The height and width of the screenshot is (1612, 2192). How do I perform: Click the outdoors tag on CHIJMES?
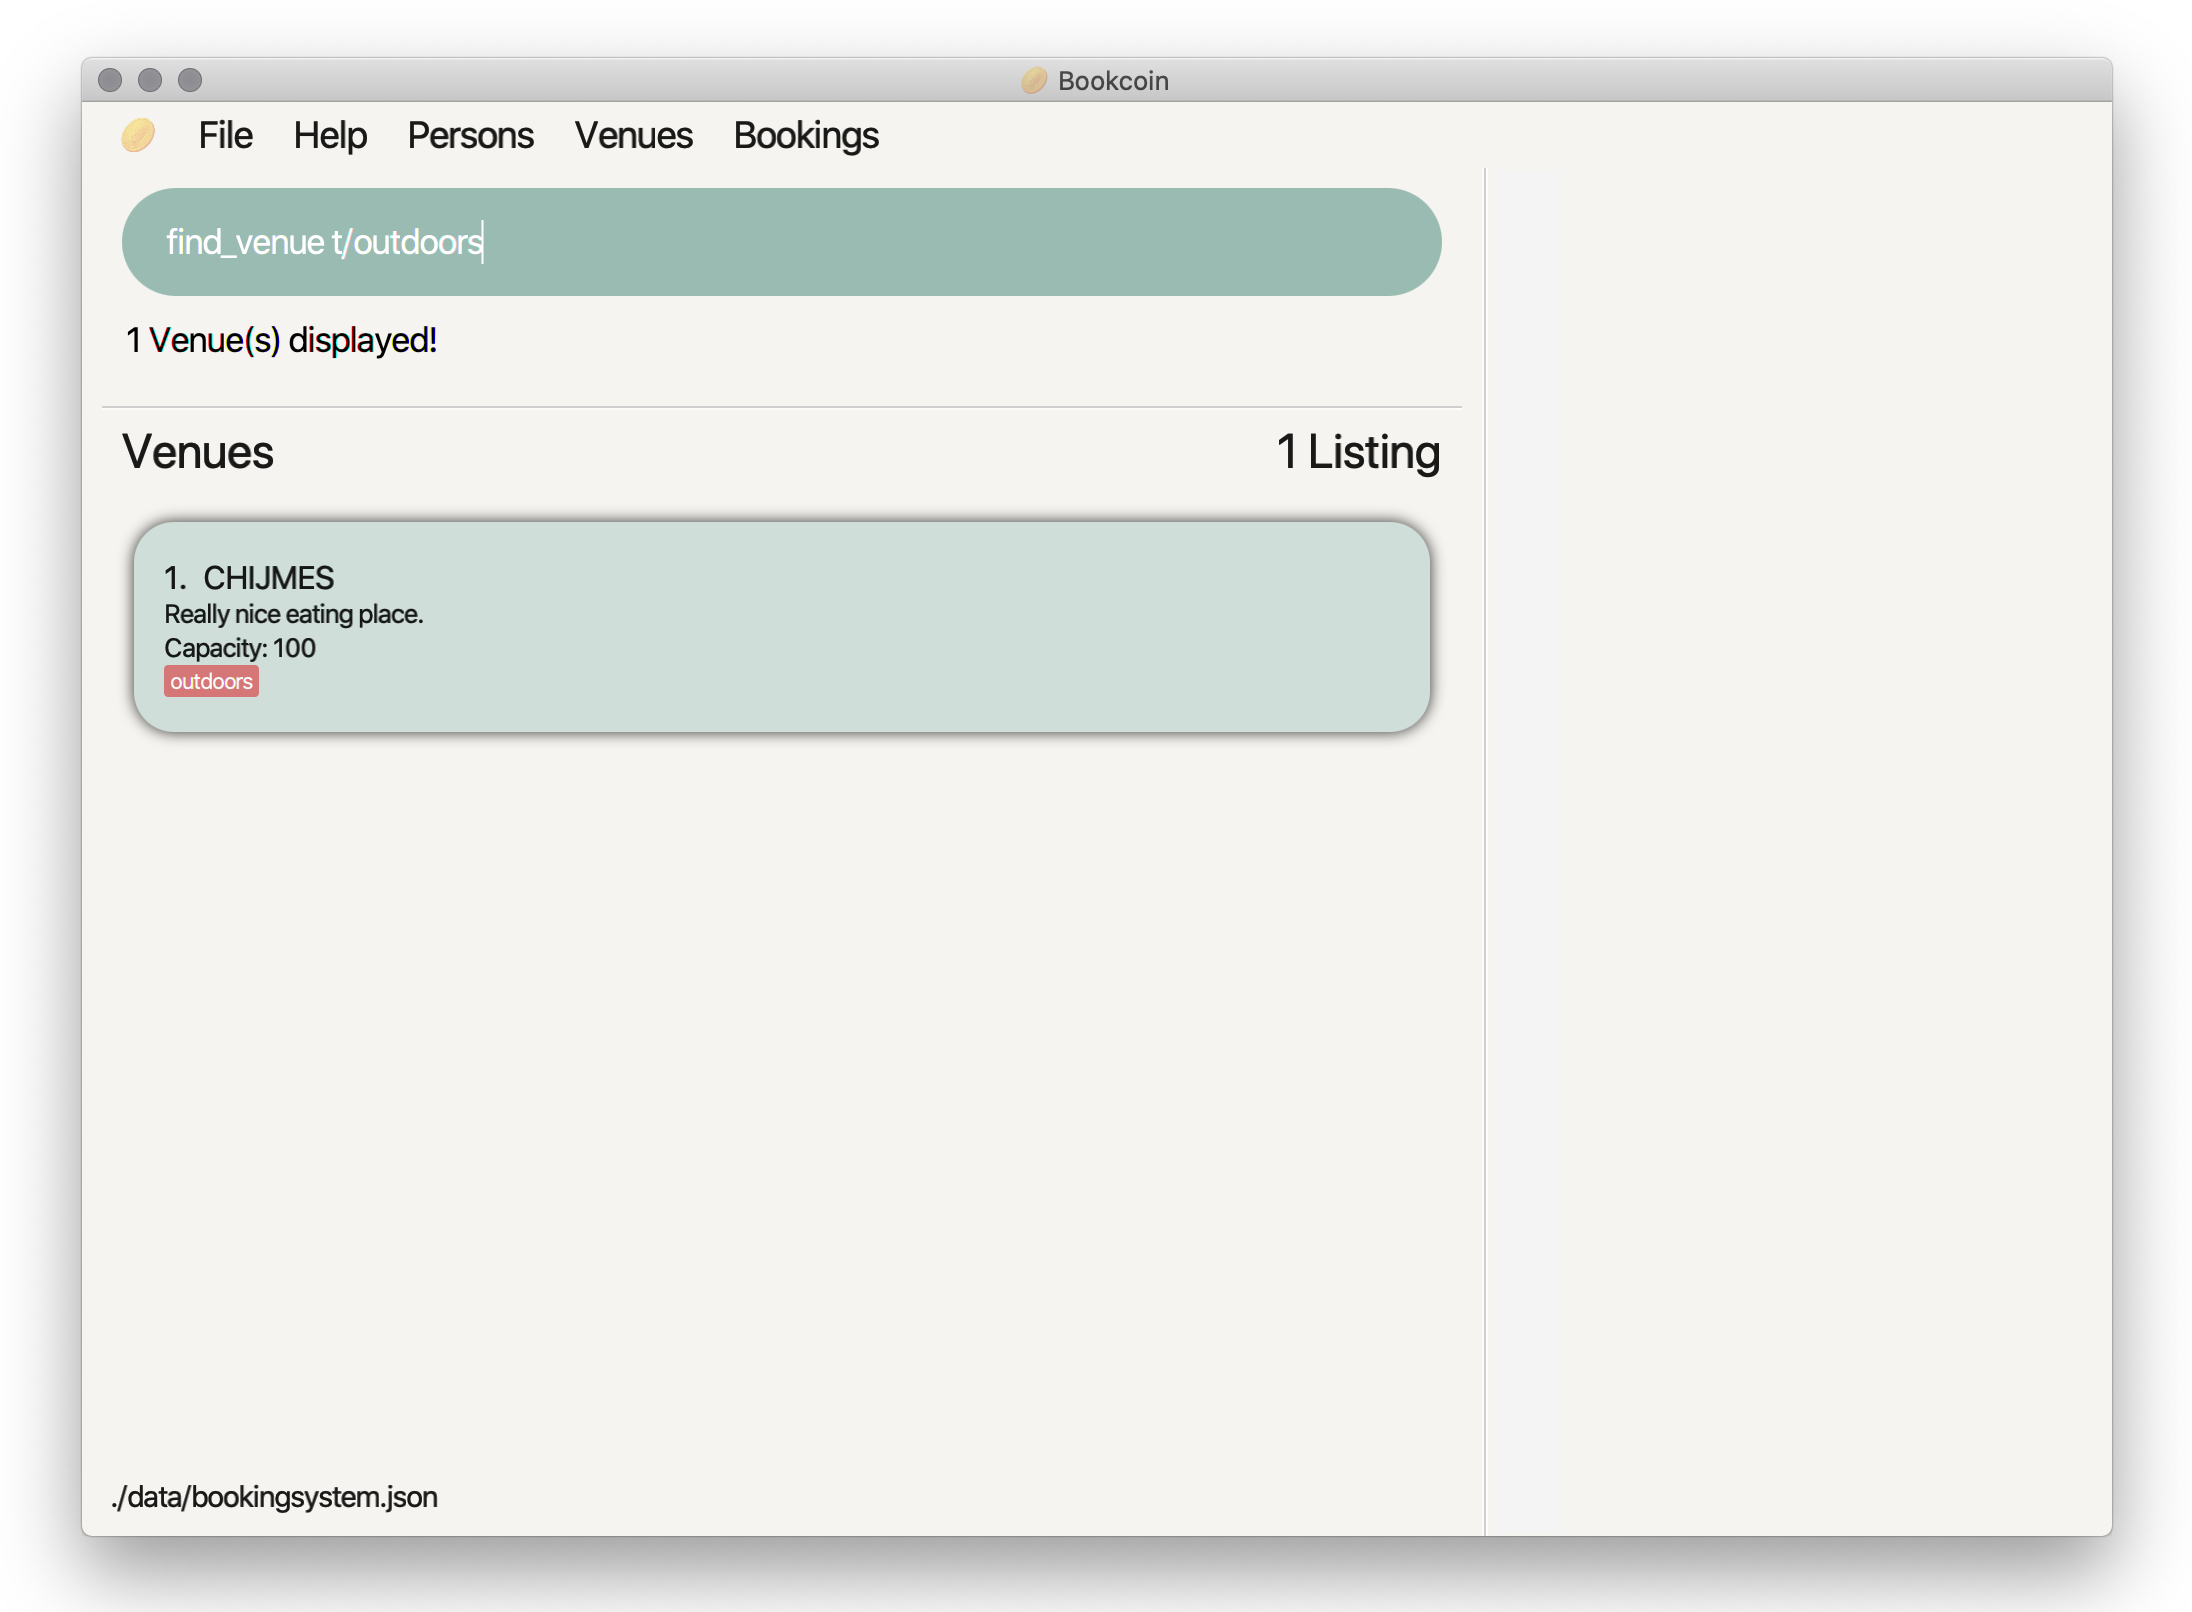pyautogui.click(x=211, y=682)
